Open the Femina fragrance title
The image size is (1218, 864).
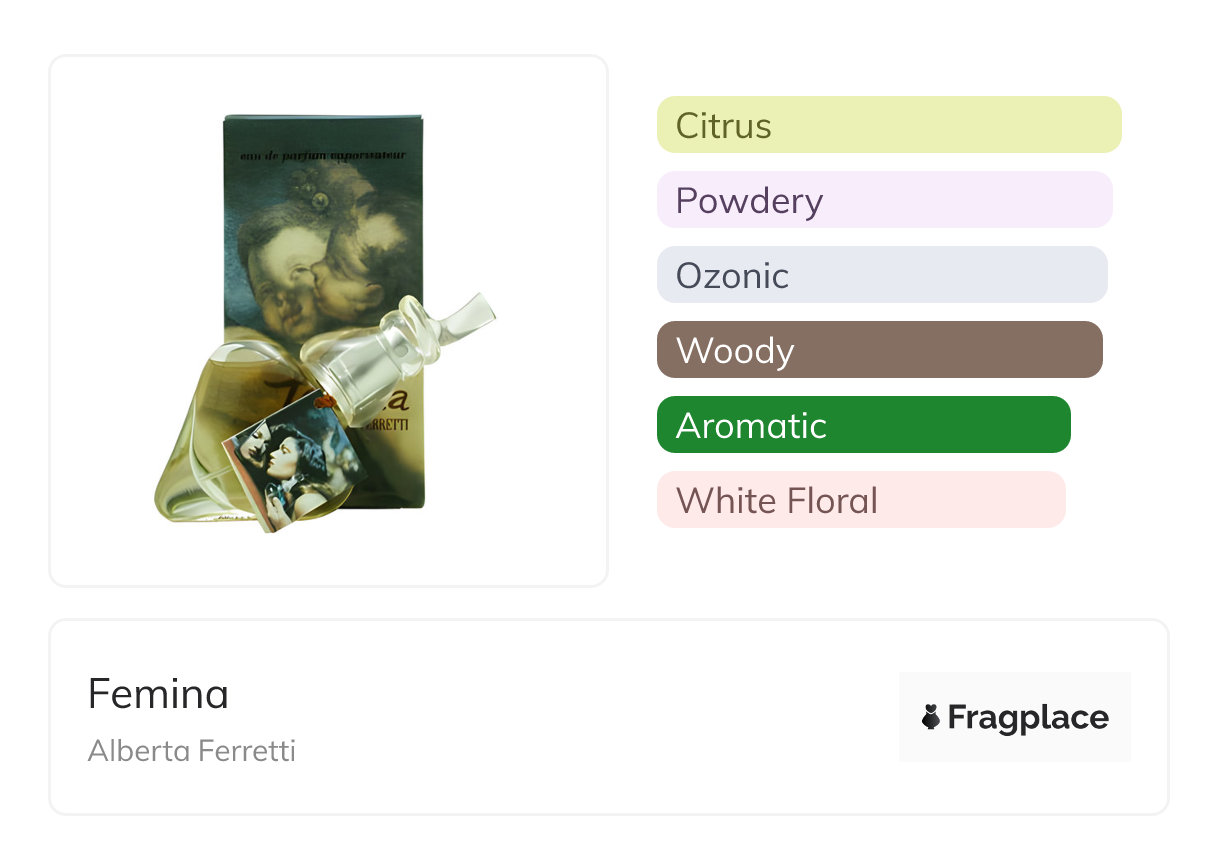(x=158, y=693)
